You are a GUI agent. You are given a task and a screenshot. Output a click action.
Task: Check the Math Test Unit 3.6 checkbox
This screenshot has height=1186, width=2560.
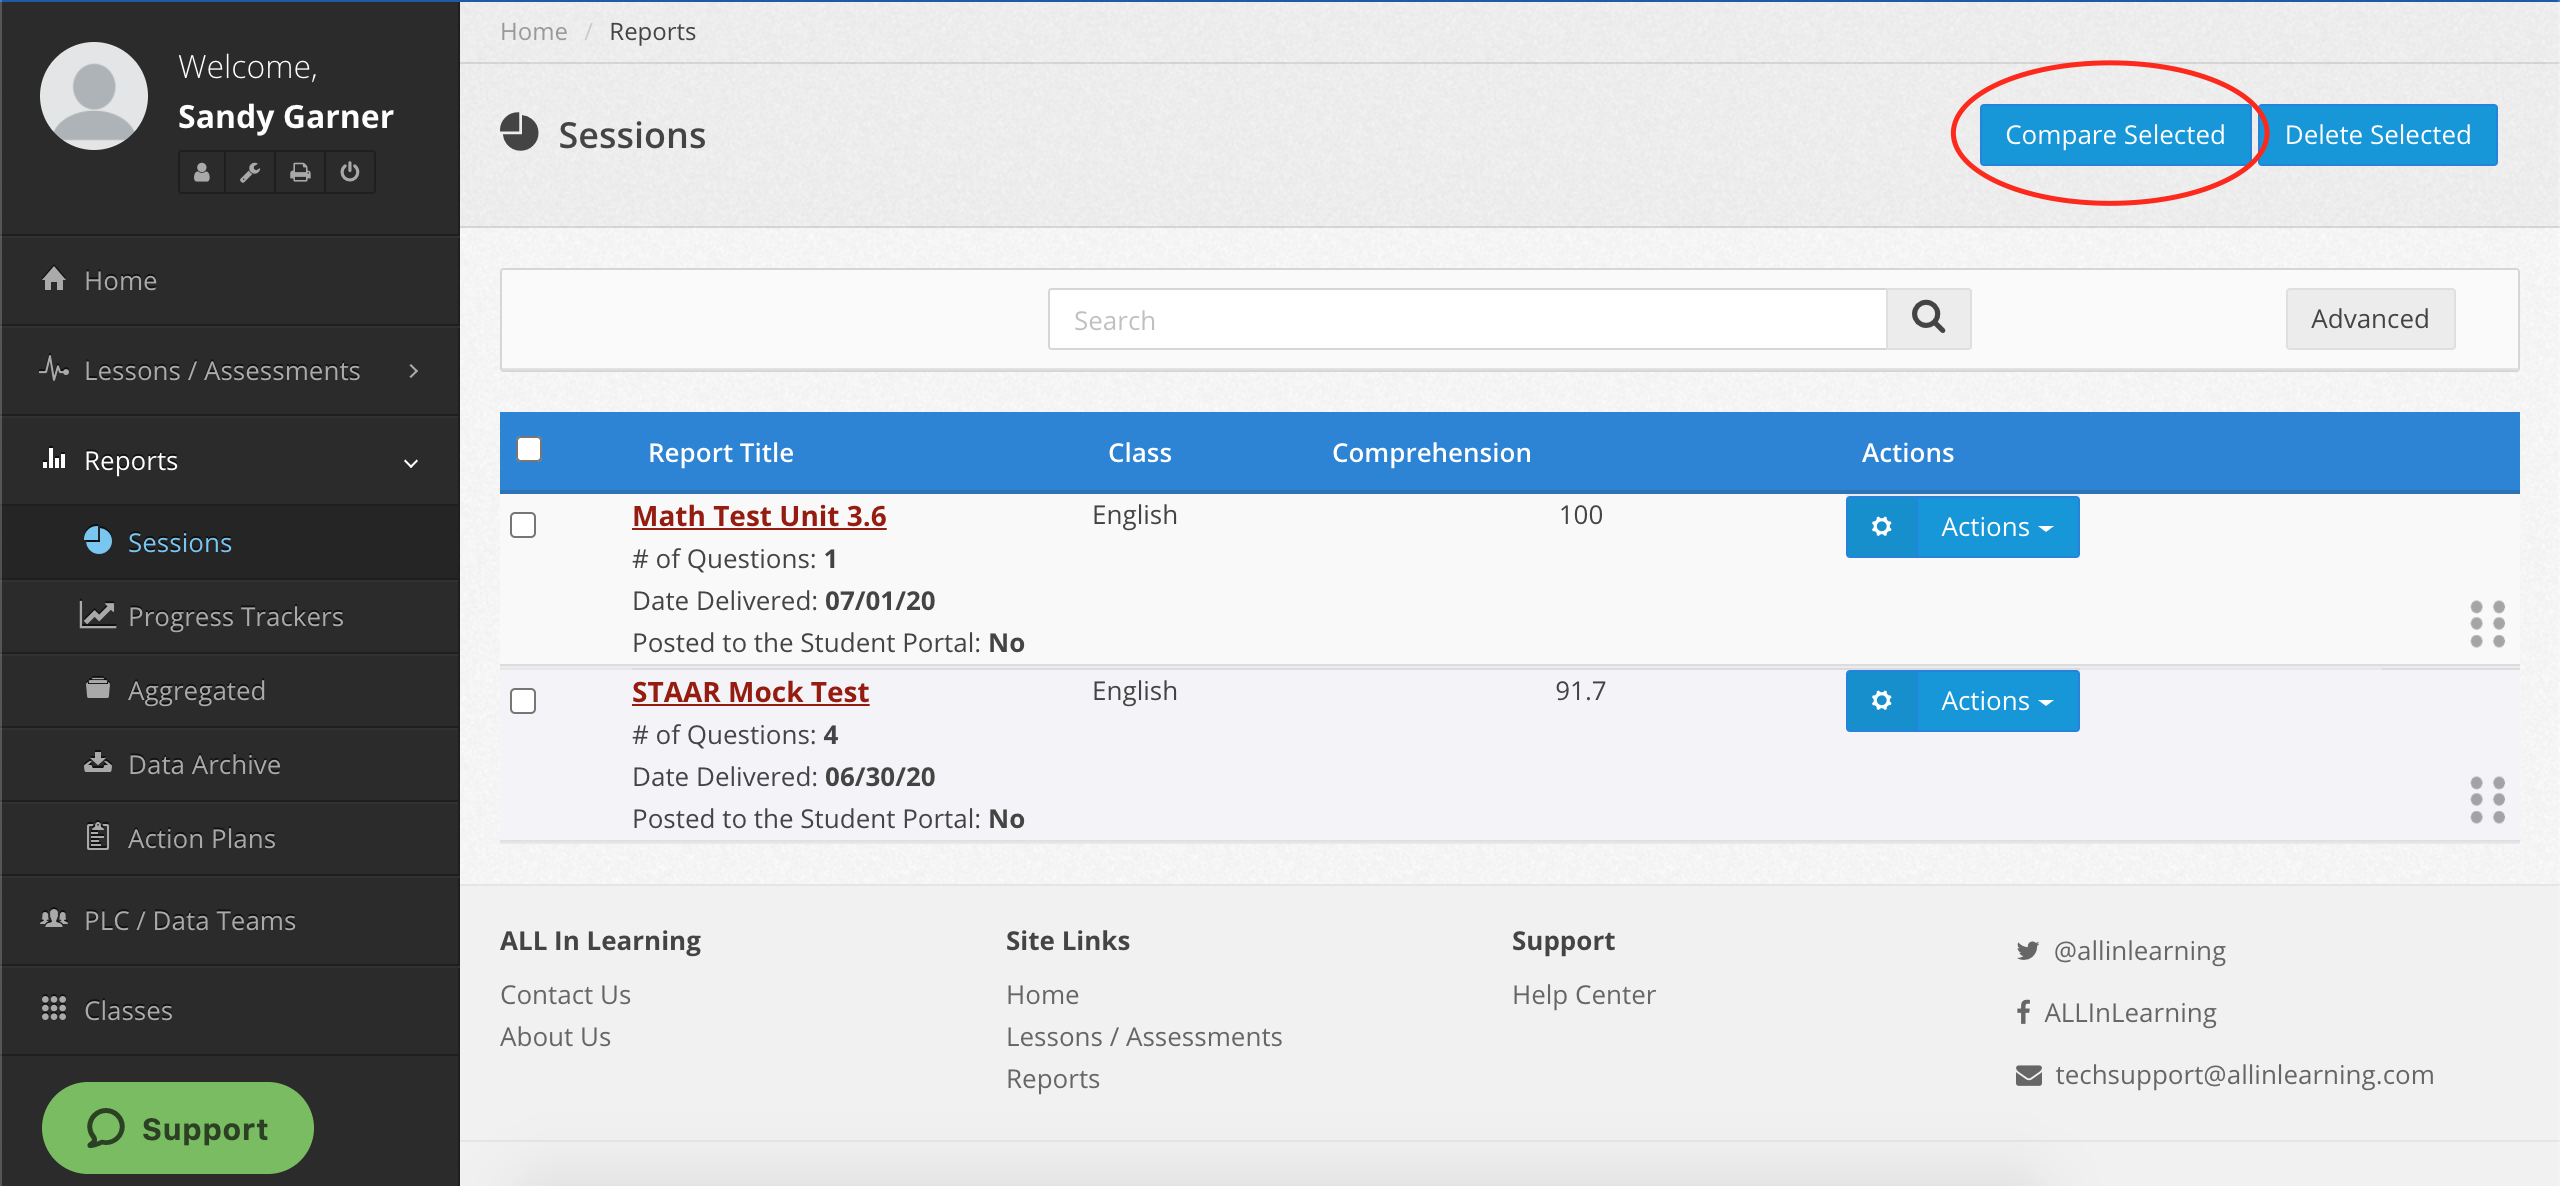[x=523, y=525]
